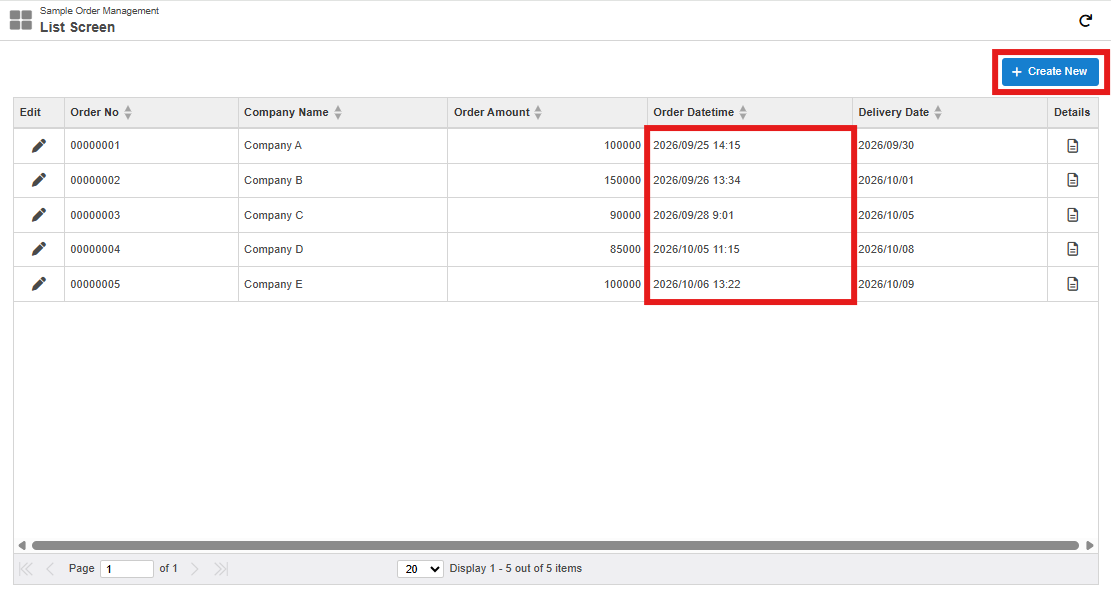
Task: Click delivery date 2026/10/09
Action: click(x=886, y=284)
